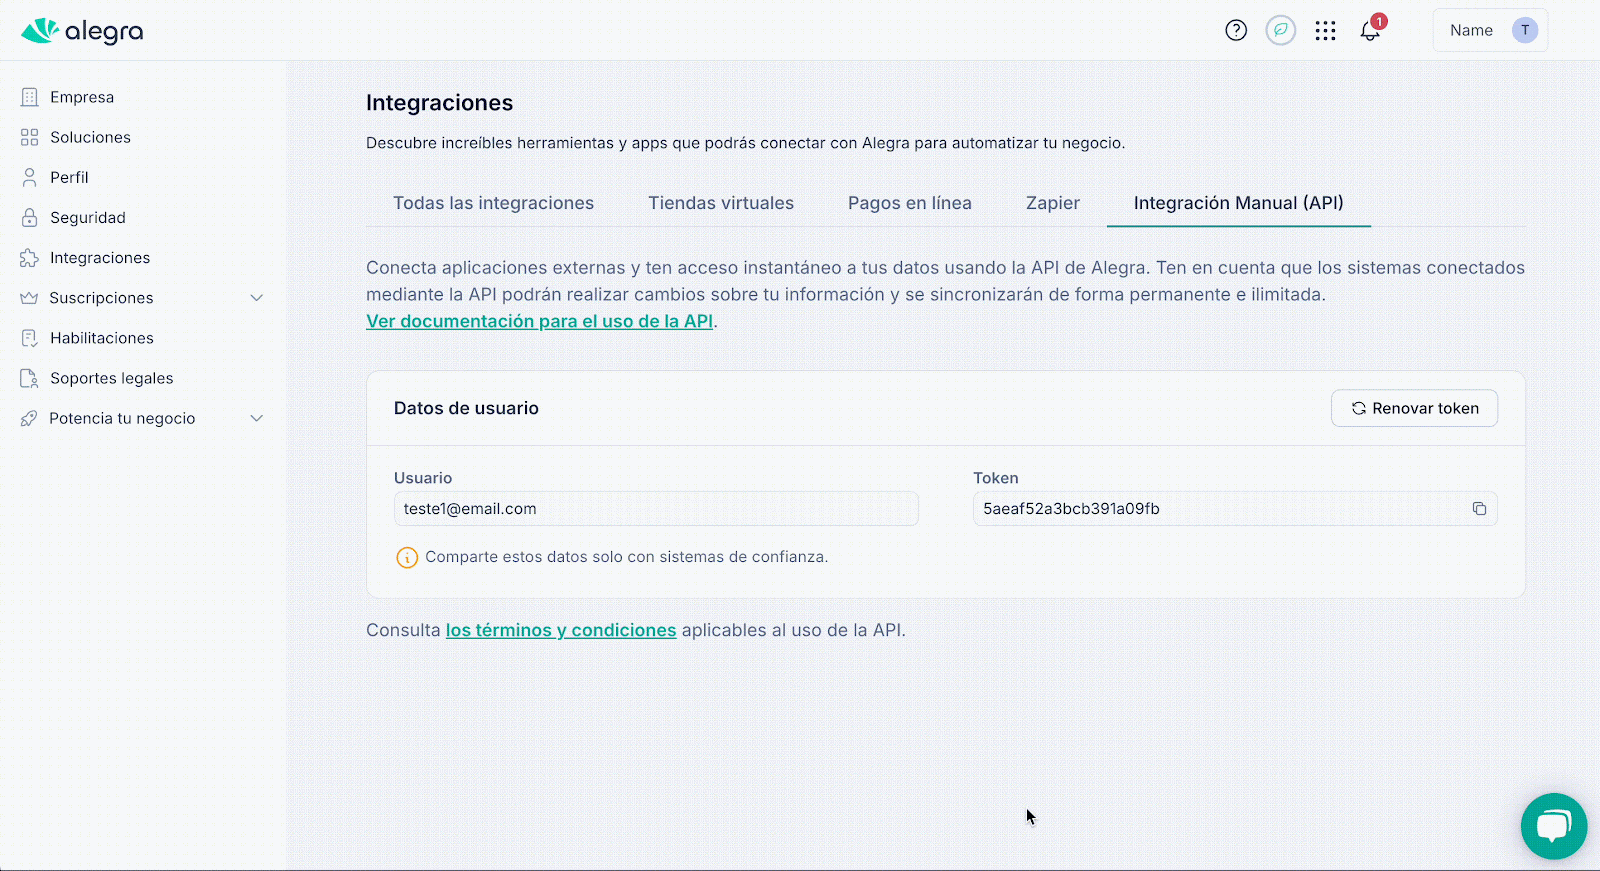Click the green leaf assistant icon
Screen dimensions: 1600x871
[x=1281, y=30]
